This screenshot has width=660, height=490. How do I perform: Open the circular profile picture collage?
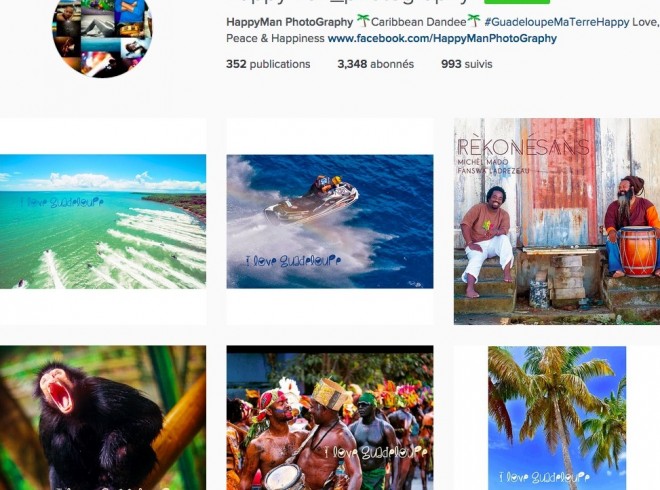(102, 38)
